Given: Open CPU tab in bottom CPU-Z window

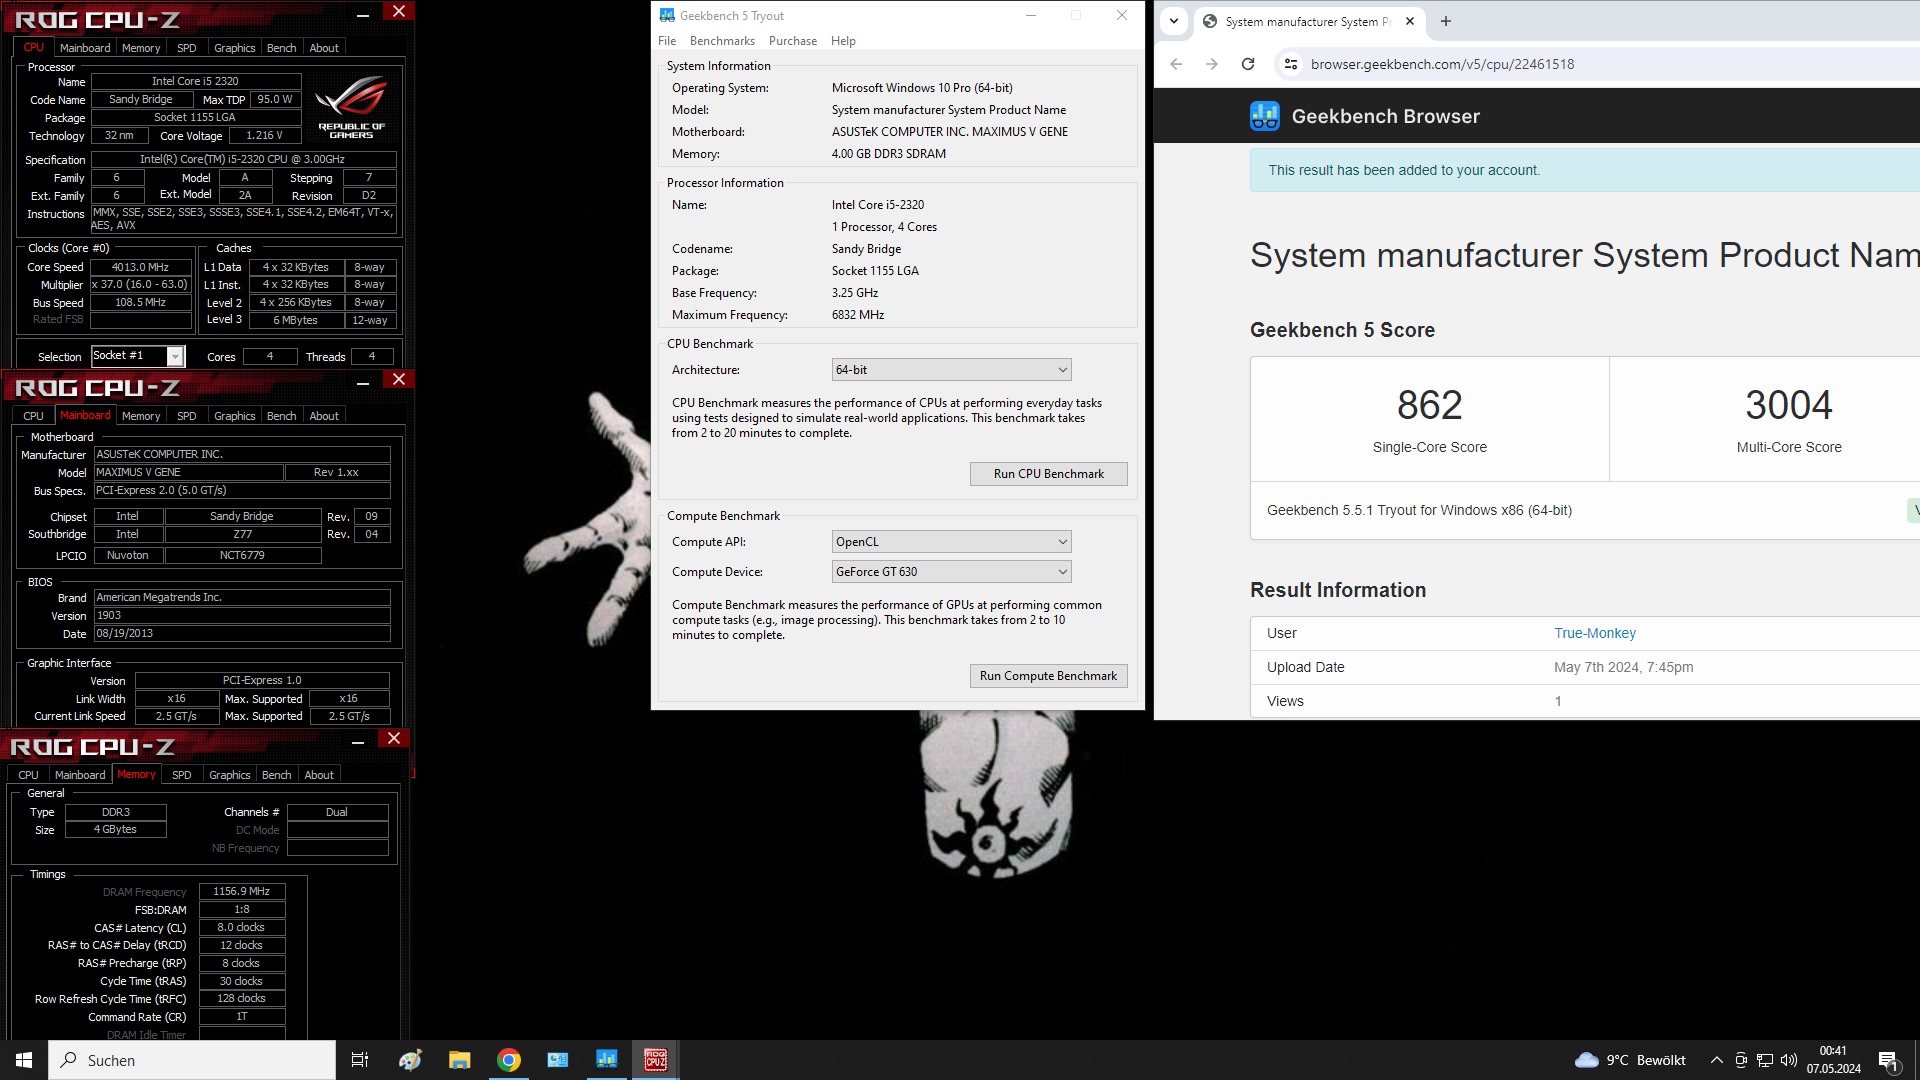Looking at the screenshot, I should [x=29, y=775].
